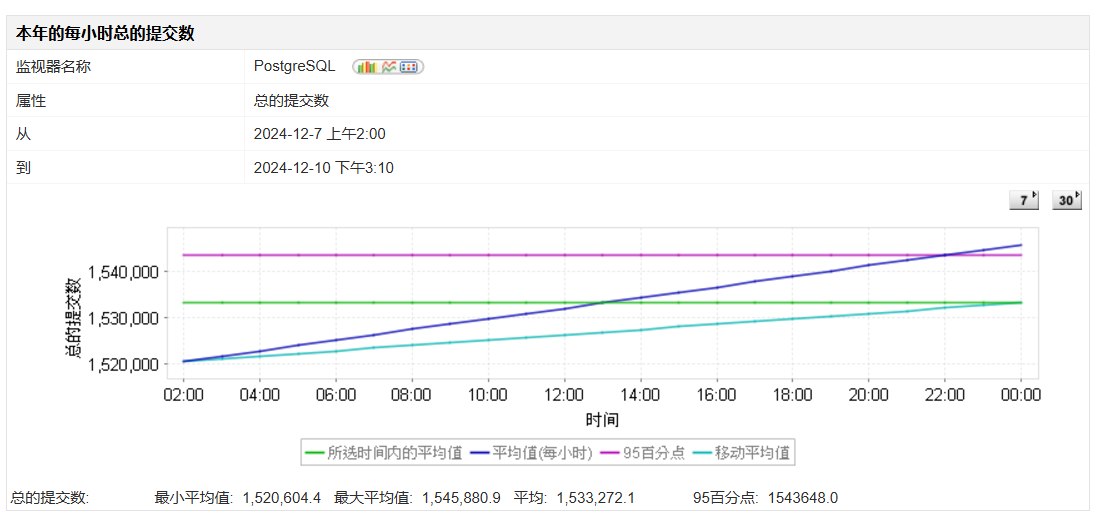Show the 7-day report
This screenshot has height=522, width=1101.
click(x=1025, y=201)
